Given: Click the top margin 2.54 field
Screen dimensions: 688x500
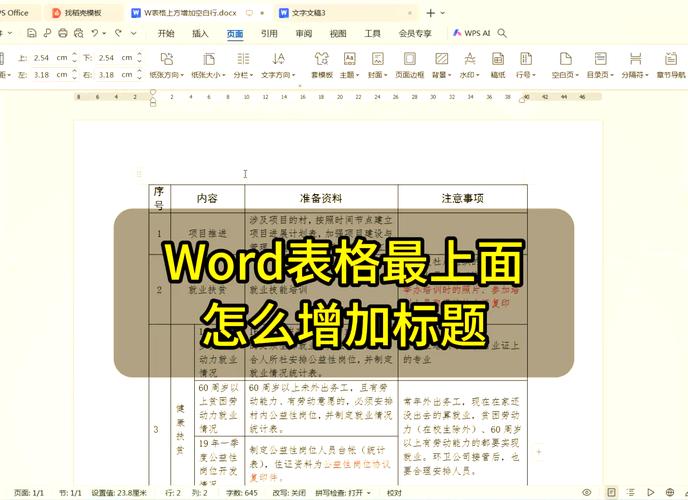Looking at the screenshot, I should tap(50, 57).
